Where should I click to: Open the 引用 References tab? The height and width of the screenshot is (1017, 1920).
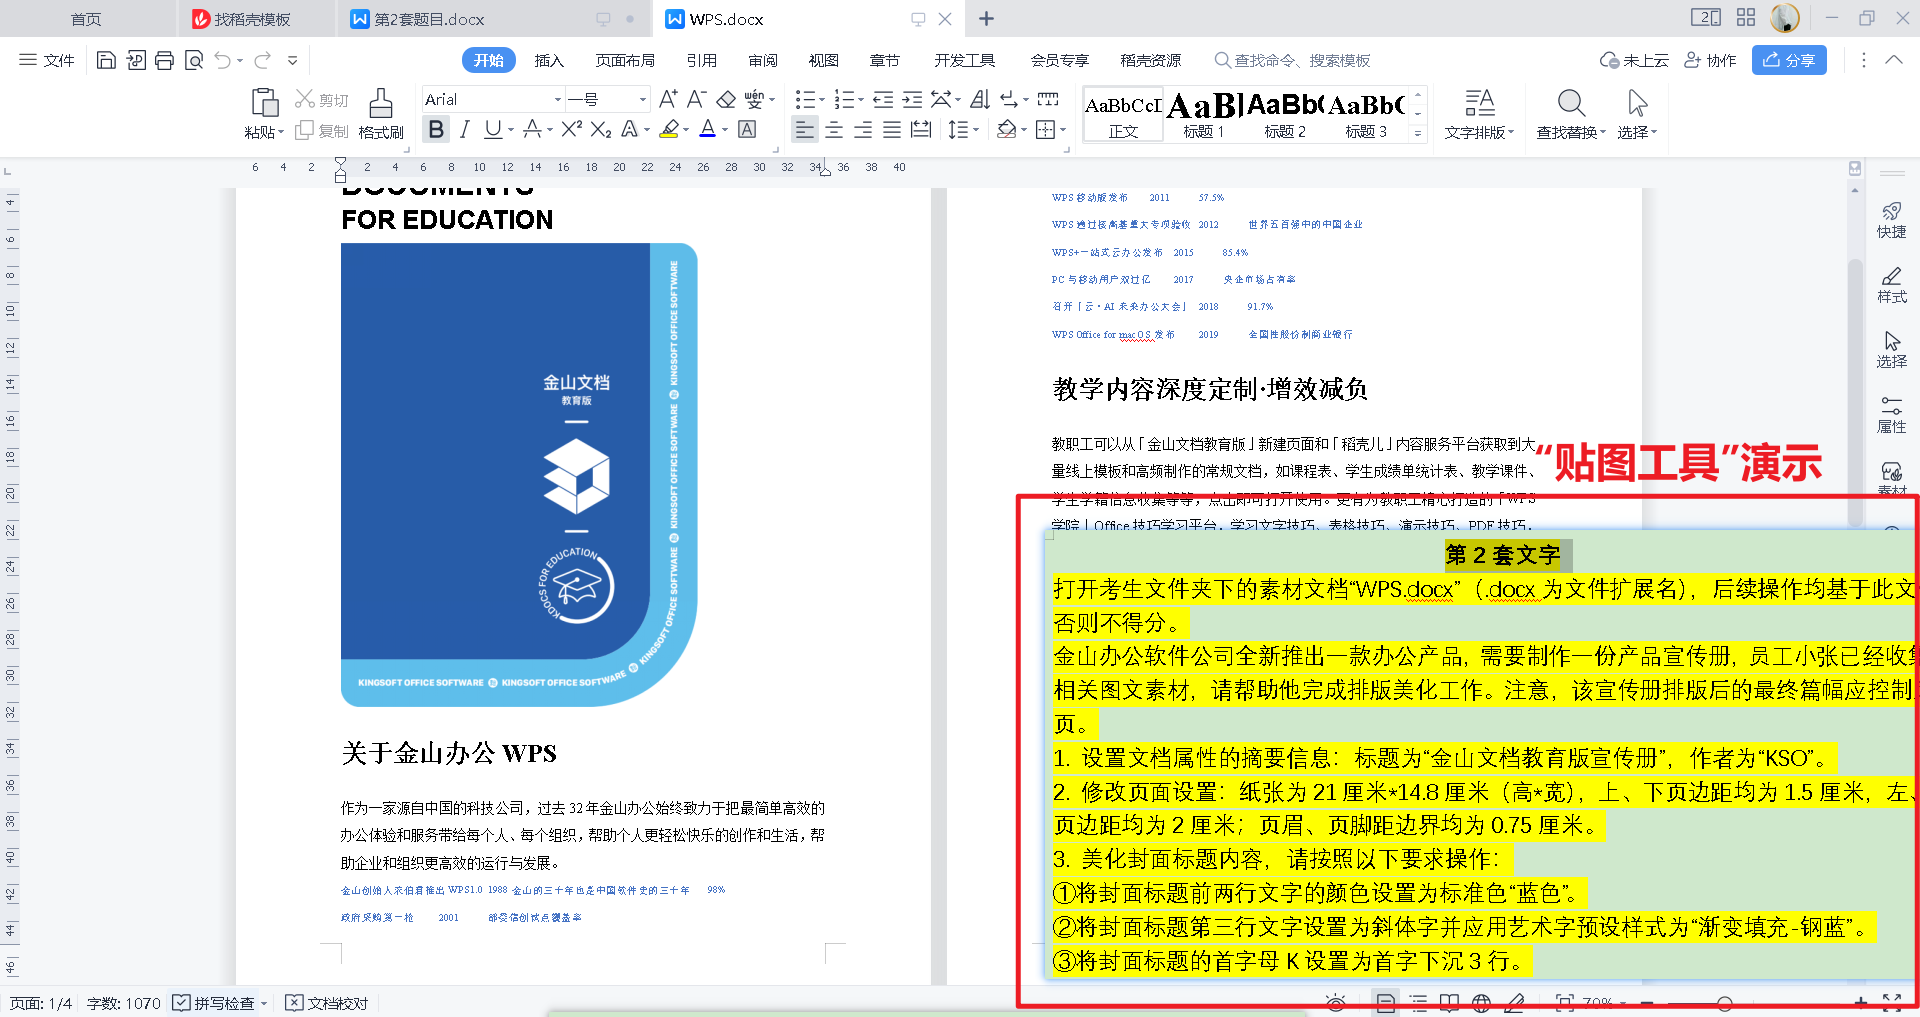[701, 60]
